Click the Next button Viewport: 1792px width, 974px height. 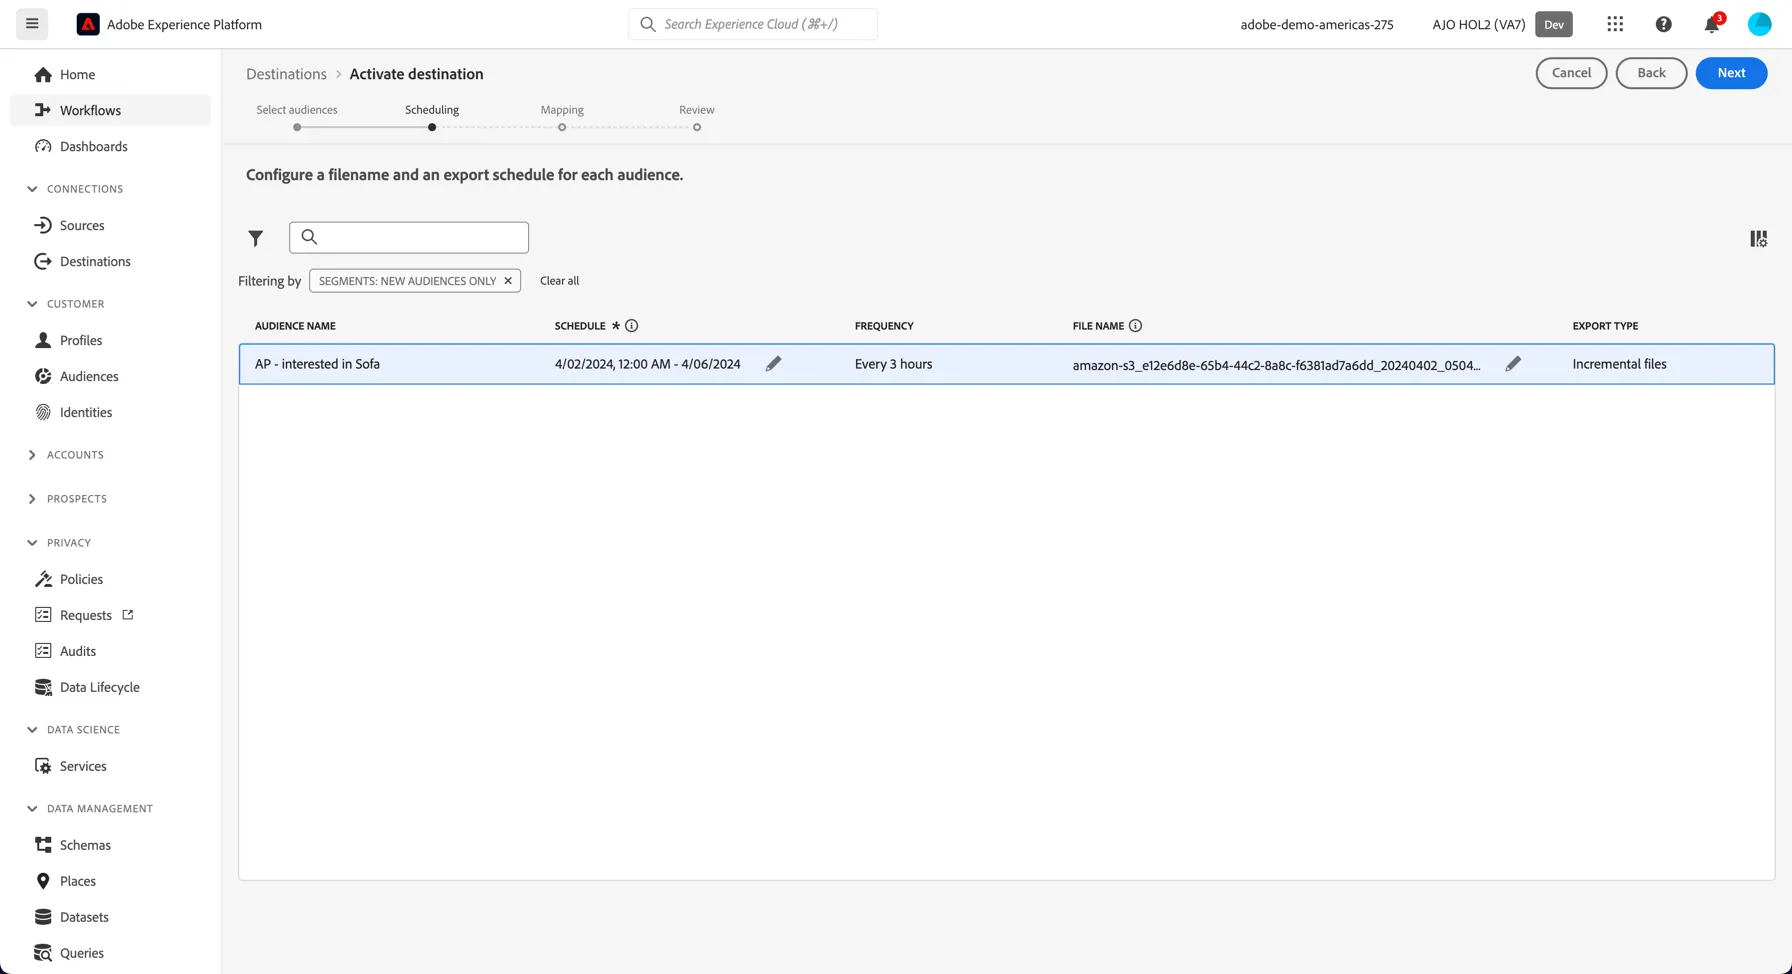(x=1731, y=73)
